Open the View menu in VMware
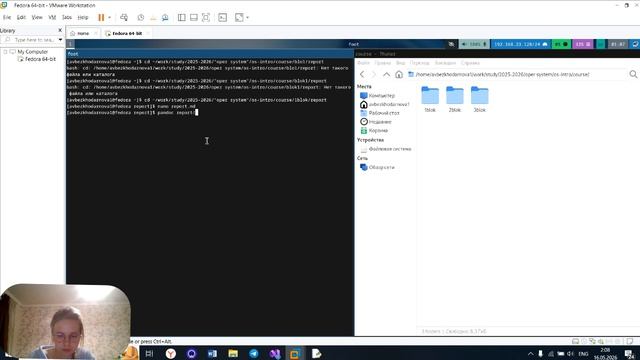 click(x=37, y=17)
